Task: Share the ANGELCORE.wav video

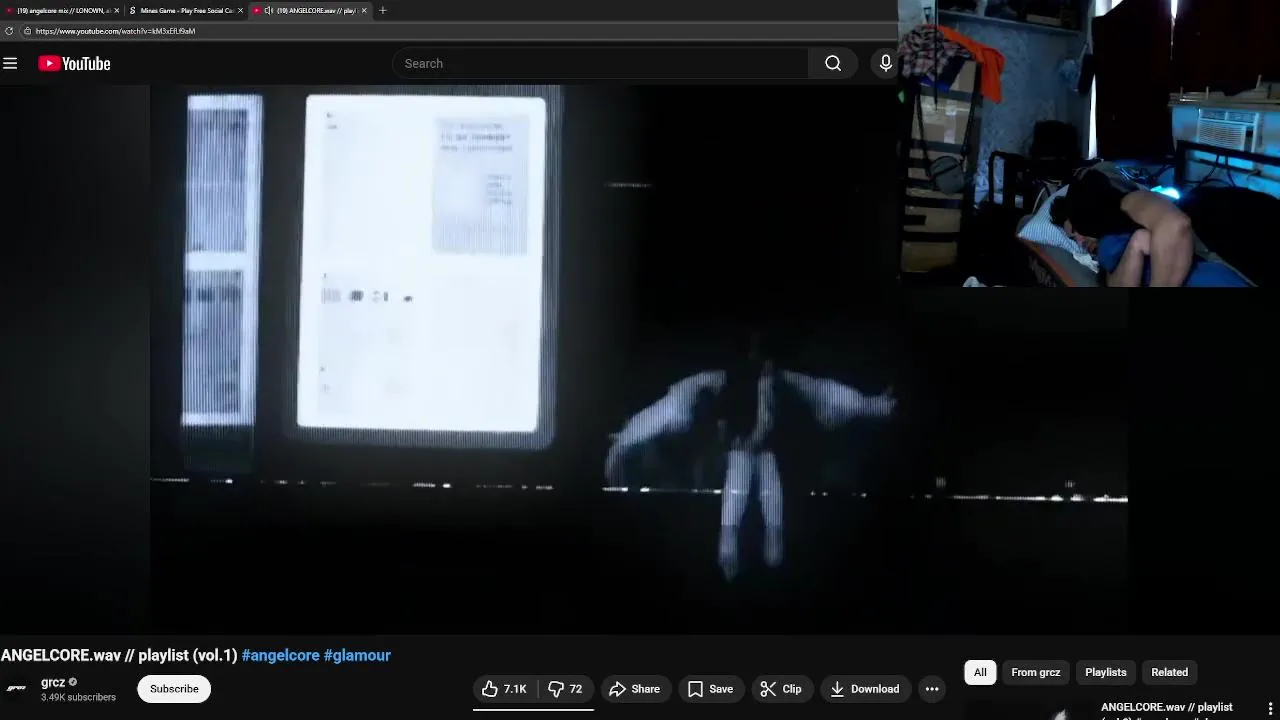Action: (x=634, y=689)
